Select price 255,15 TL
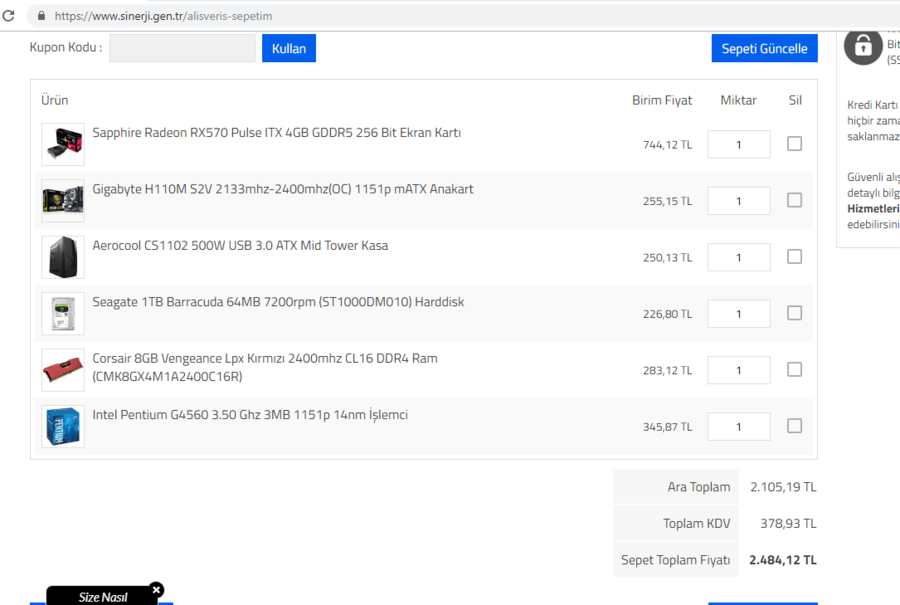The image size is (900, 605). click(x=668, y=201)
